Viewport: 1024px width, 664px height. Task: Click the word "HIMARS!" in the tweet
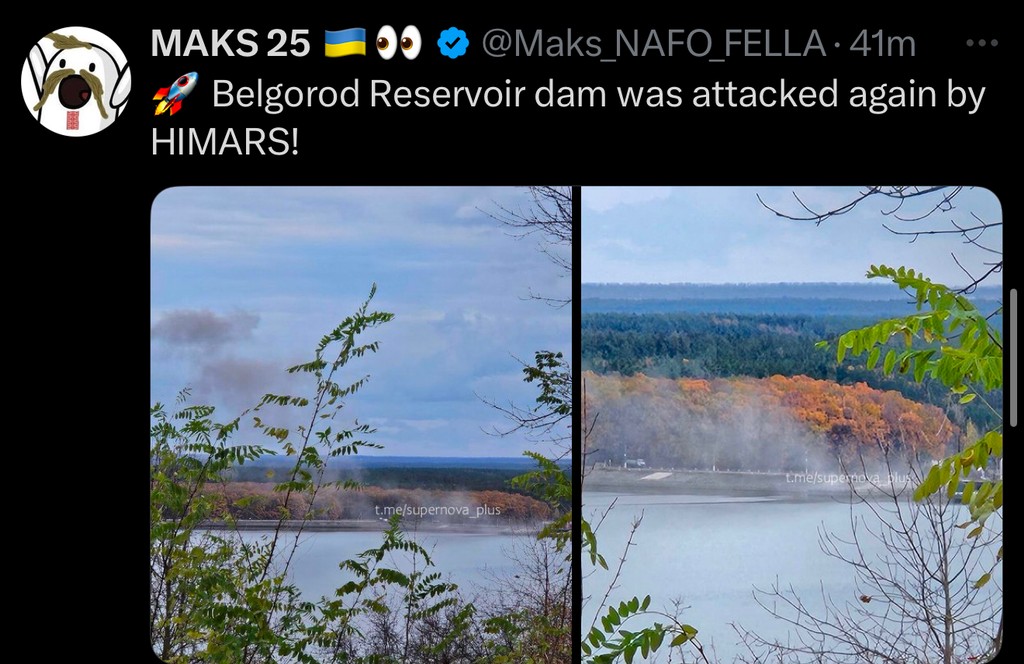pyautogui.click(x=225, y=142)
